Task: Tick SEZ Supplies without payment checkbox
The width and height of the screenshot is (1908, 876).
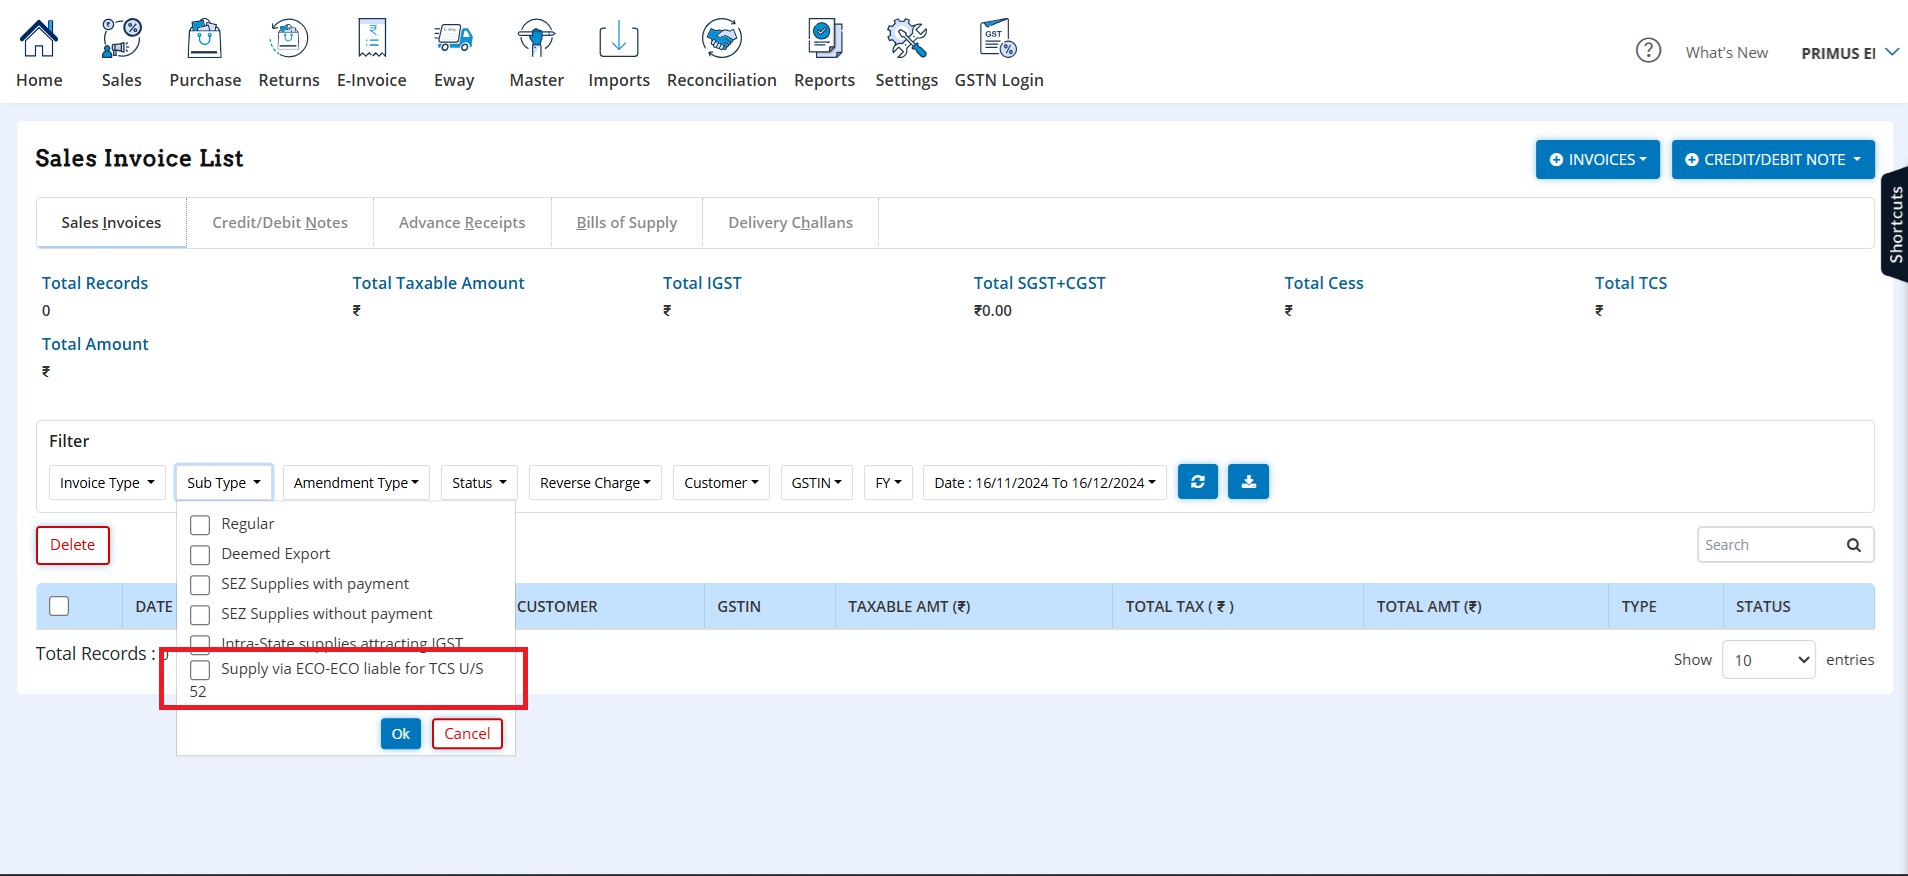Action: pos(200,615)
